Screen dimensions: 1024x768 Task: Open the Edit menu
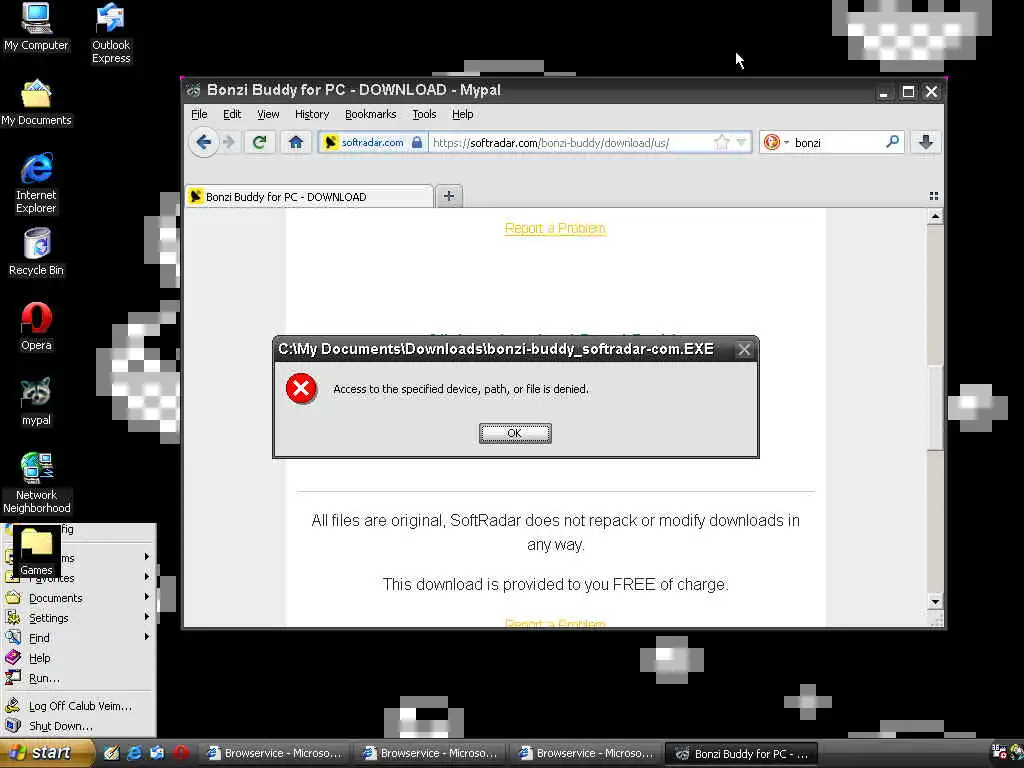point(232,114)
